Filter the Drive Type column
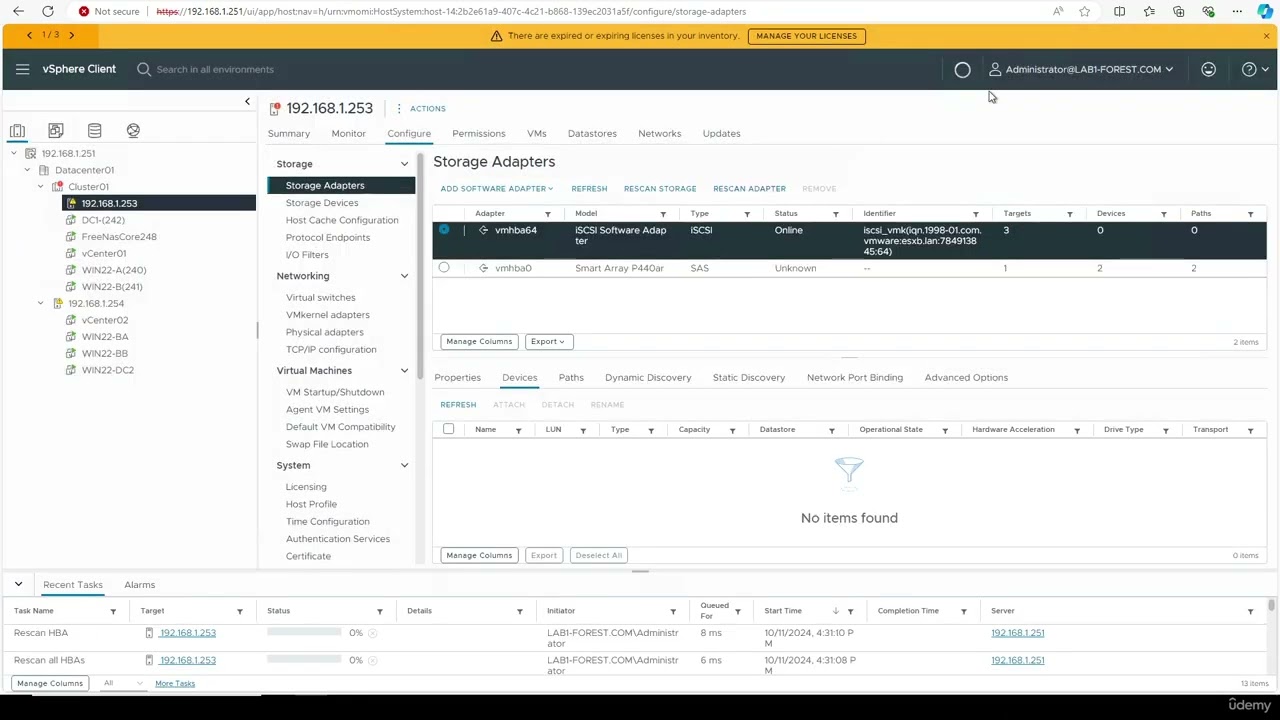This screenshot has height=720, width=1280. tap(1165, 430)
